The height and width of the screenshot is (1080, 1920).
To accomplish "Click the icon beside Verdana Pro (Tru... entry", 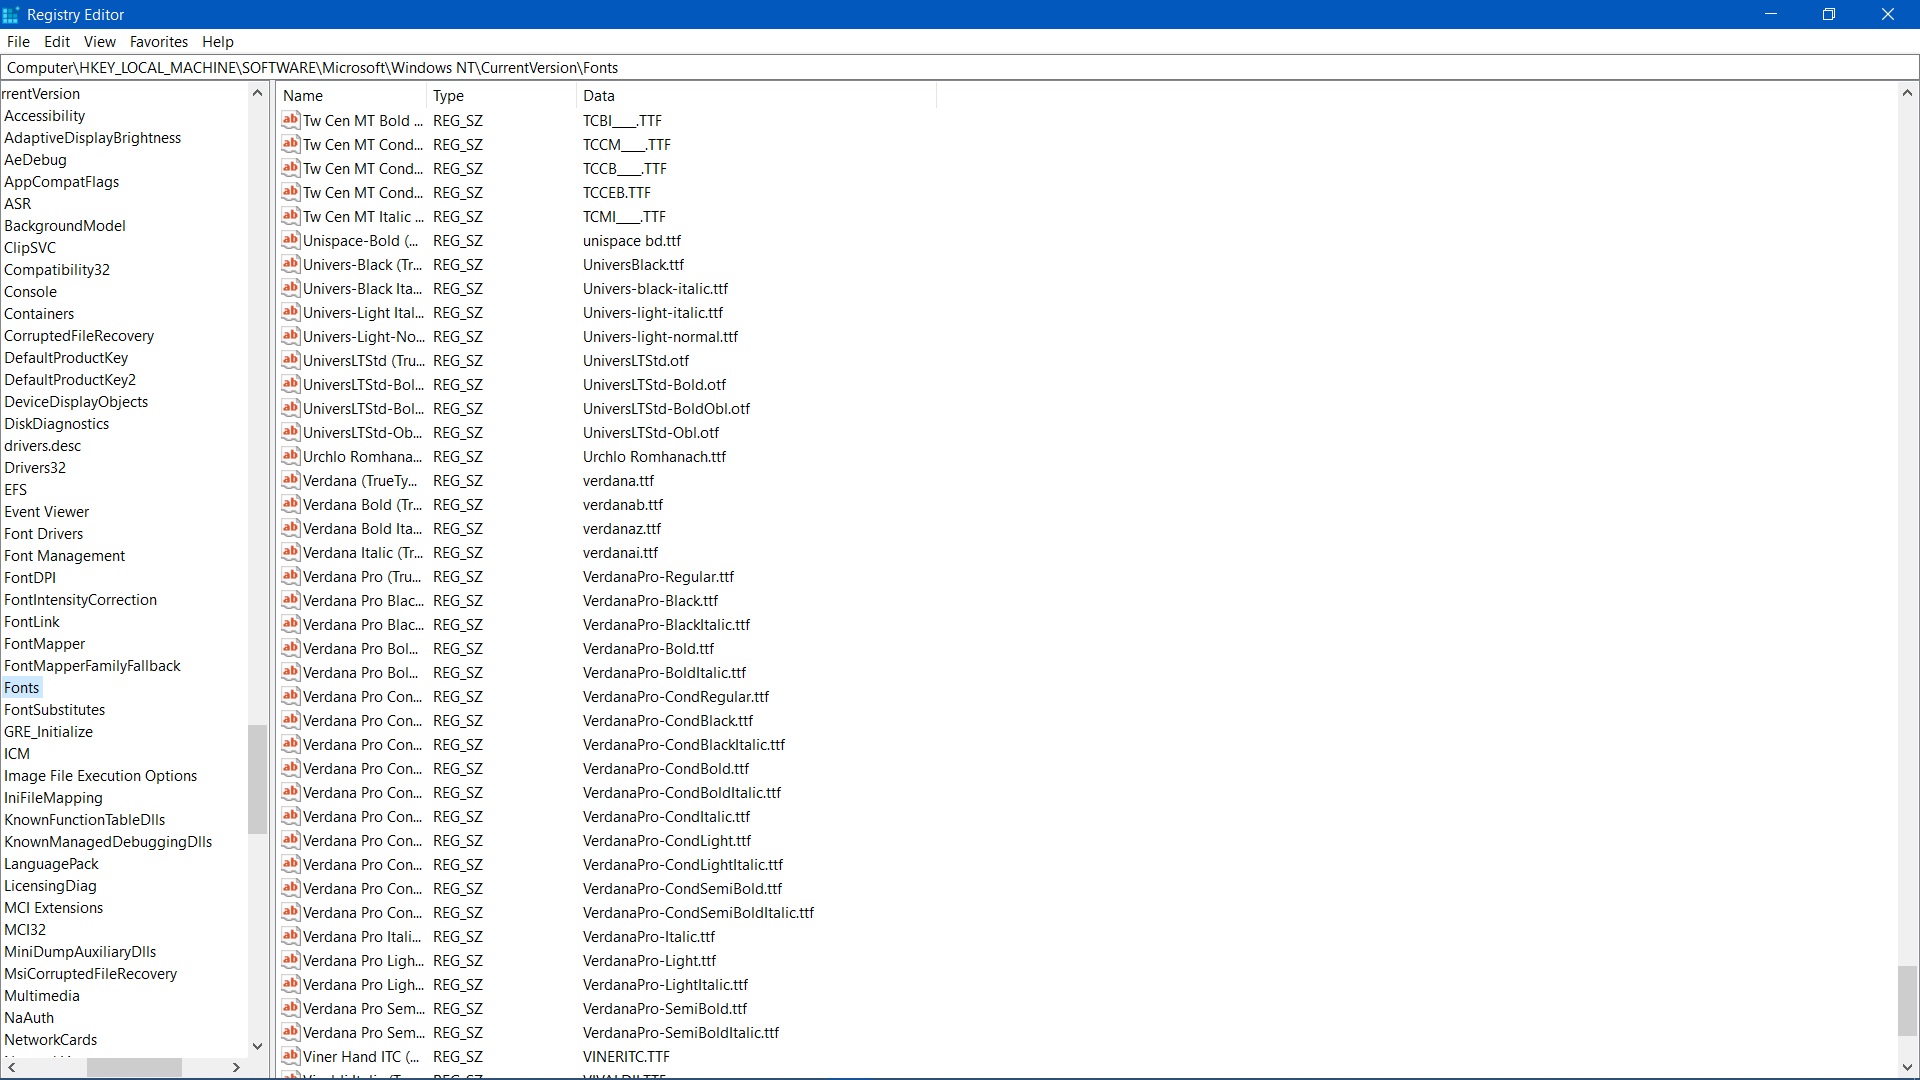I will 291,576.
